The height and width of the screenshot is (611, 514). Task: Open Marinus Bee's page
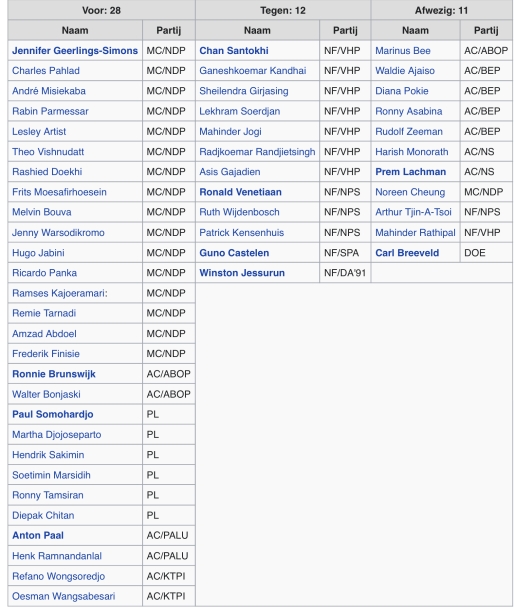(x=403, y=51)
